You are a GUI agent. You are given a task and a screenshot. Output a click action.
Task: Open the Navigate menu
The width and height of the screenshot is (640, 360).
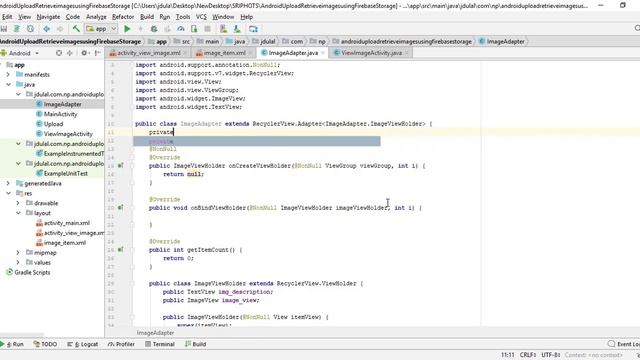(48, 17)
